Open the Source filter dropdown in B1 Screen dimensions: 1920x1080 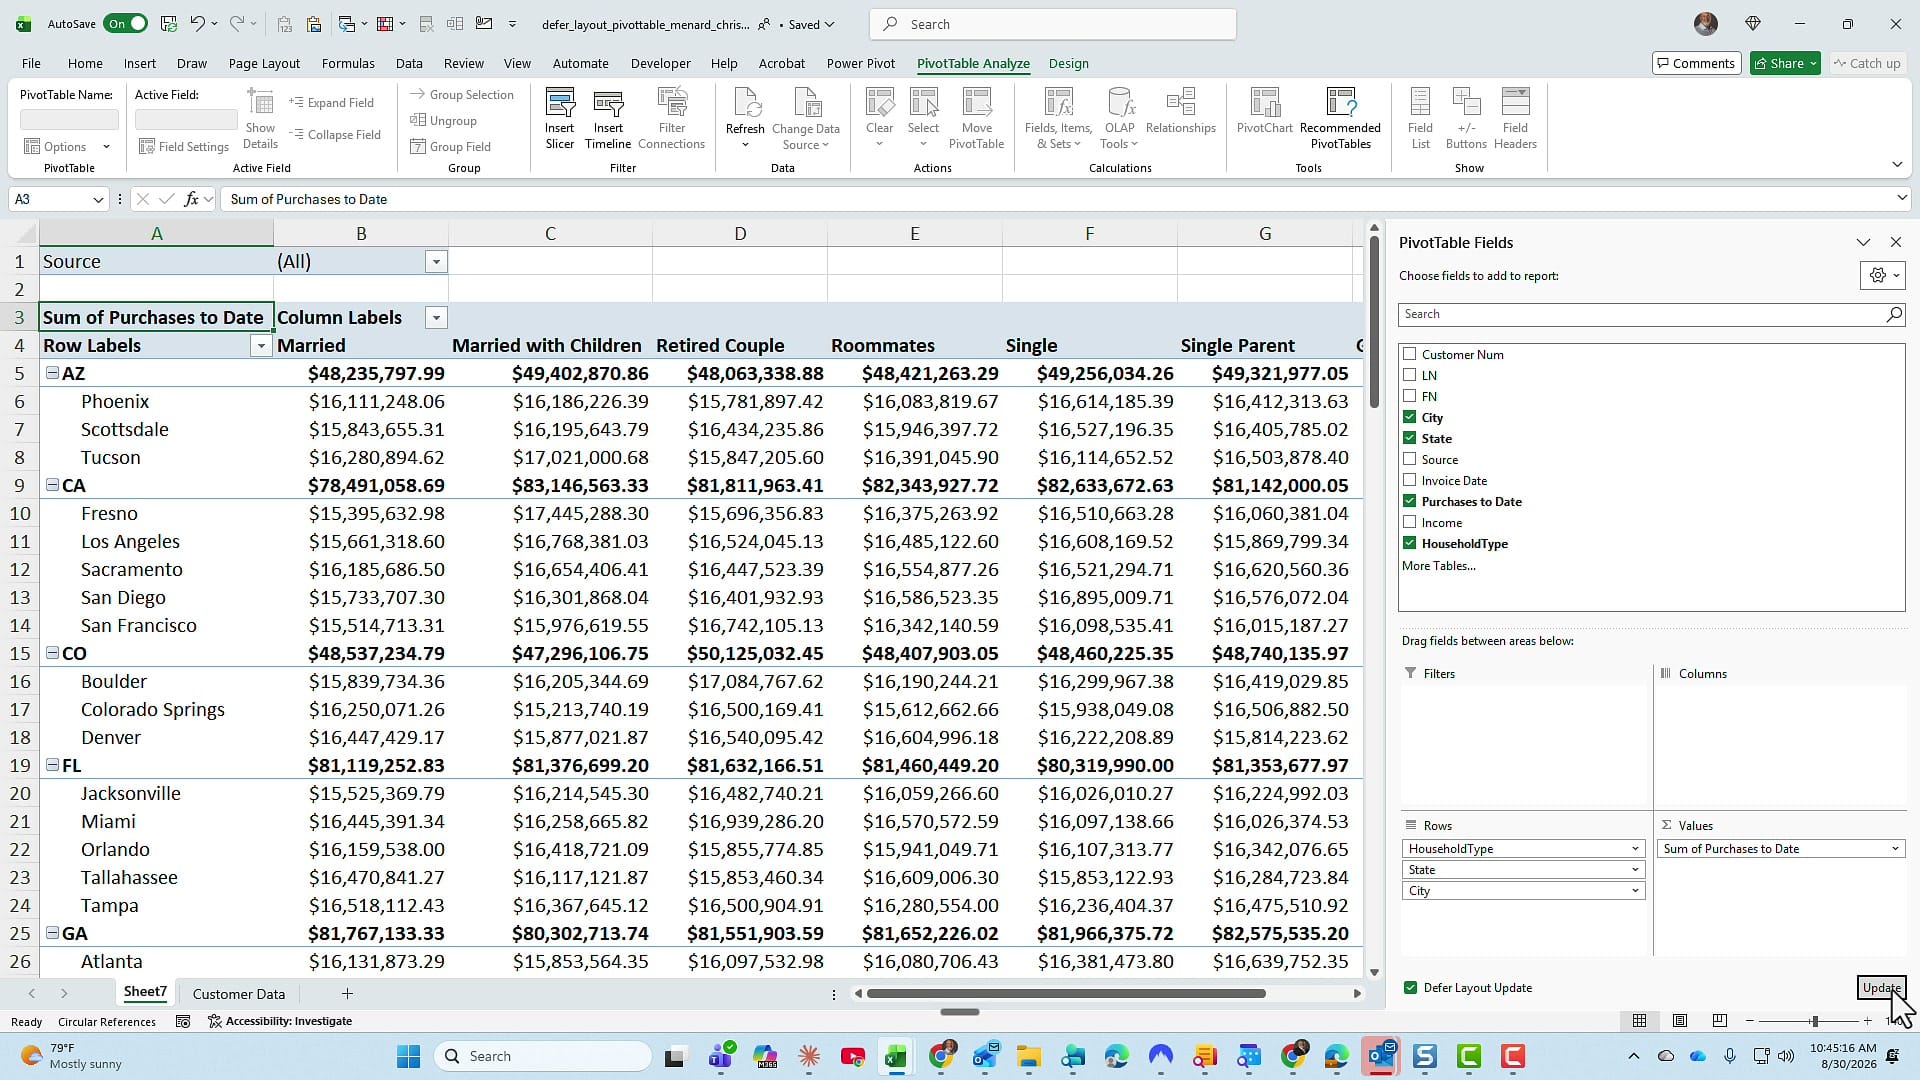click(x=436, y=262)
